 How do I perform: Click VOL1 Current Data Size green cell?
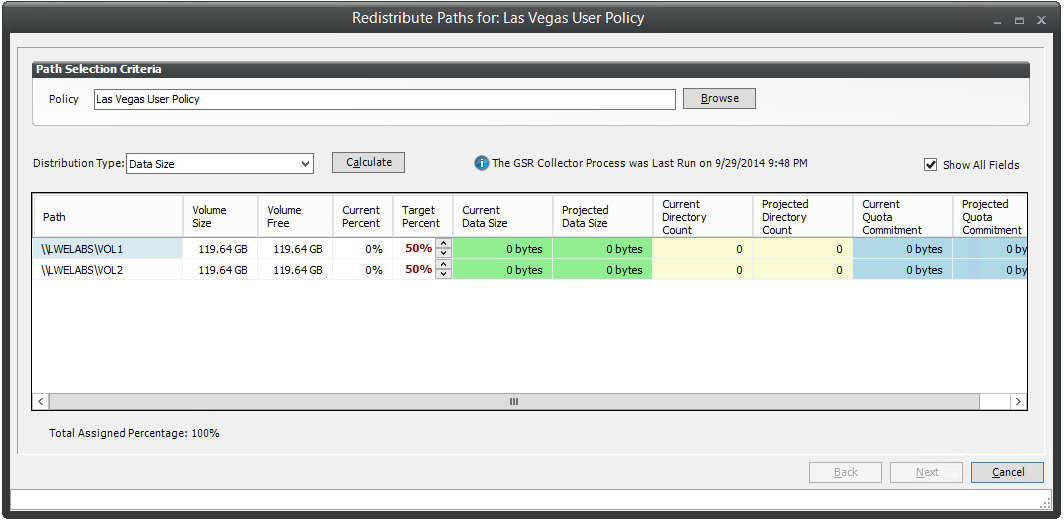502,249
